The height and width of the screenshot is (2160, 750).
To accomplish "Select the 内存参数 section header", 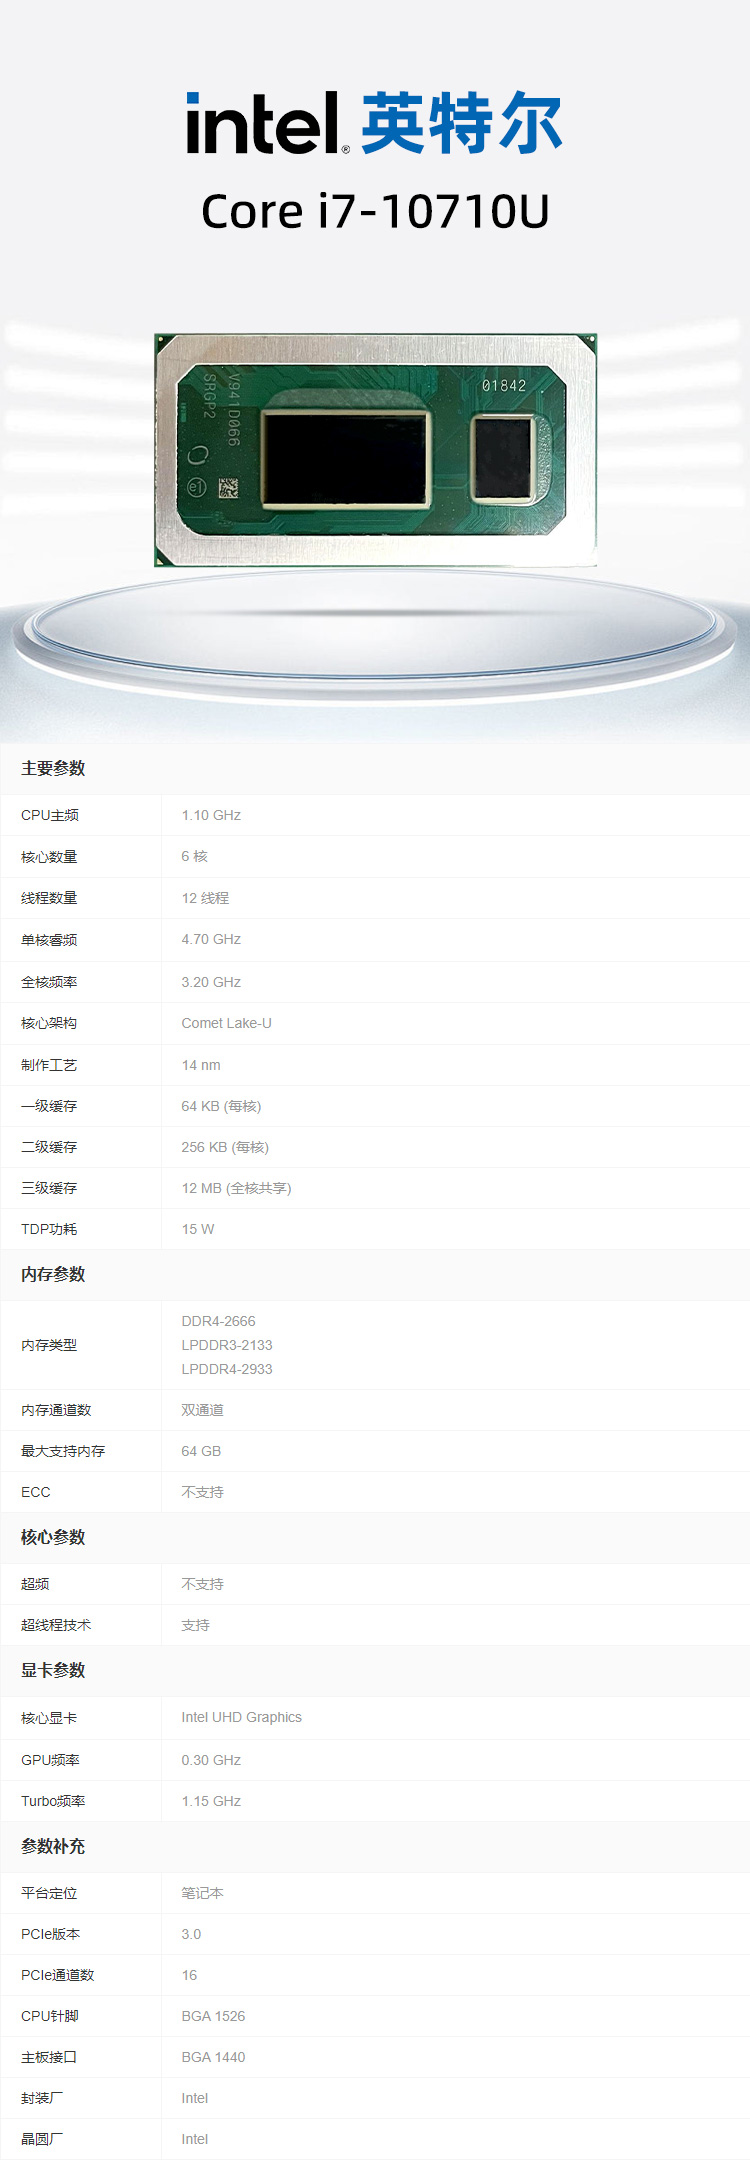I will click(x=53, y=1274).
